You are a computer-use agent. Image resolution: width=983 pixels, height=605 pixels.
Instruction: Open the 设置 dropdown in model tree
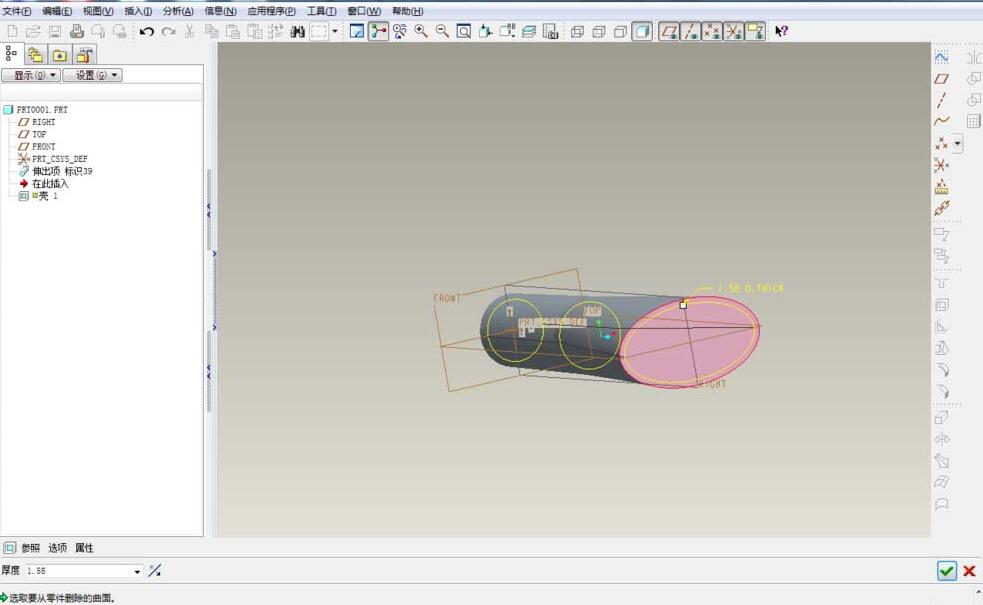(91, 75)
